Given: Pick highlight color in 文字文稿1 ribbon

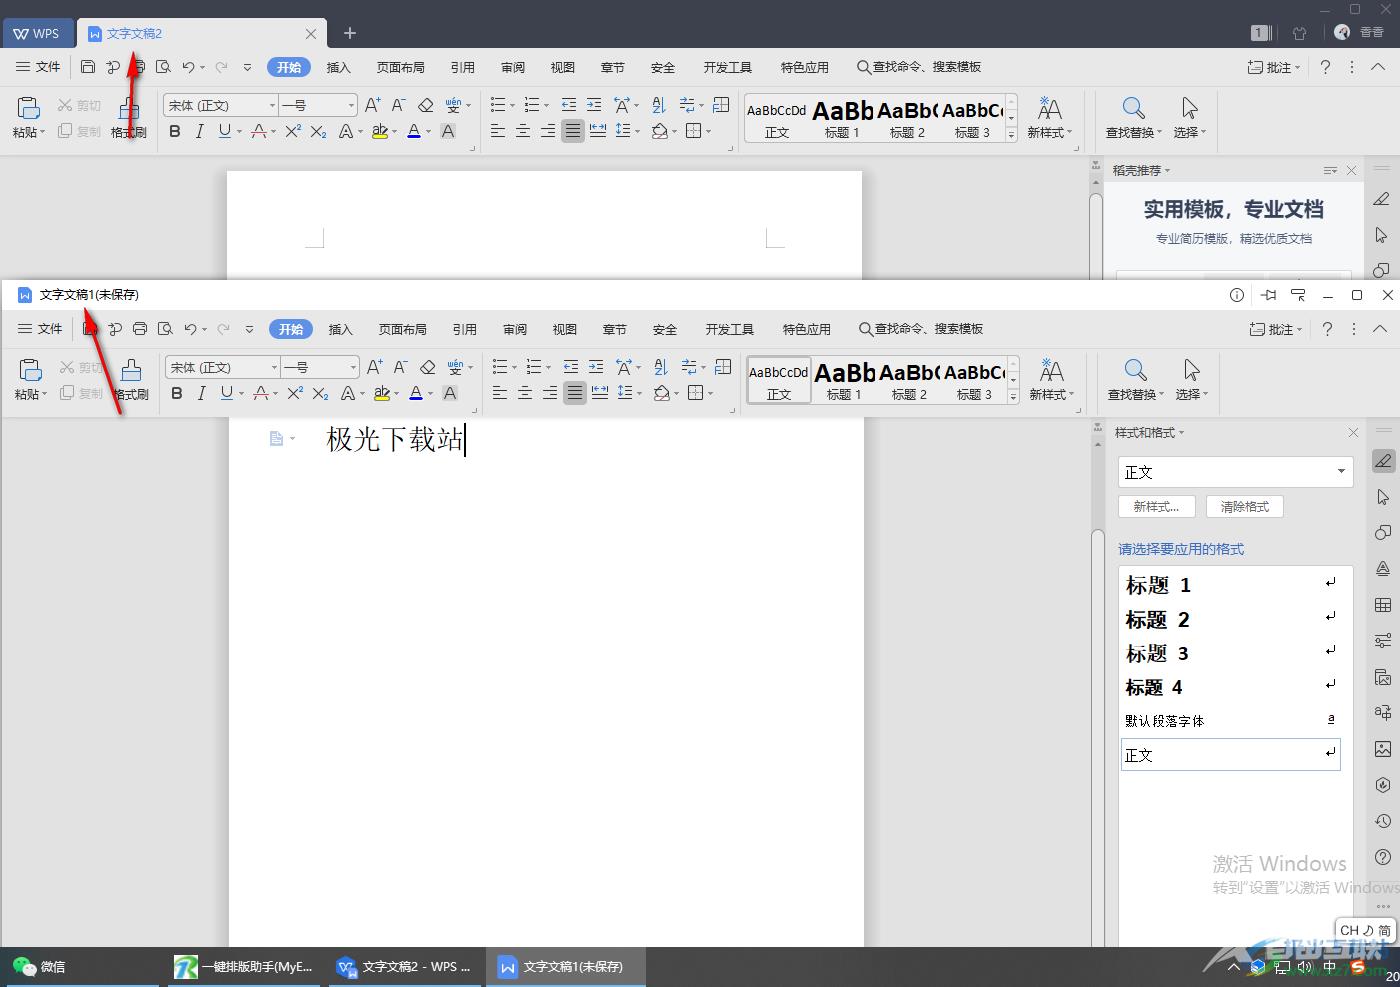Looking at the screenshot, I should point(381,393).
